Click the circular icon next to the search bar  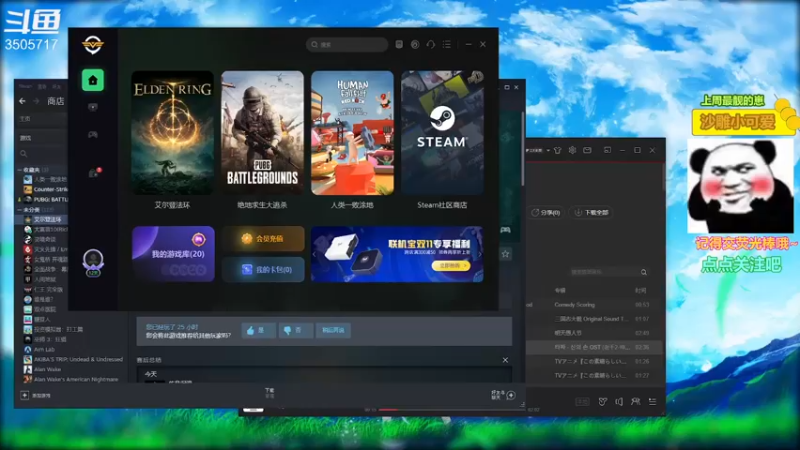pyautogui.click(x=415, y=44)
